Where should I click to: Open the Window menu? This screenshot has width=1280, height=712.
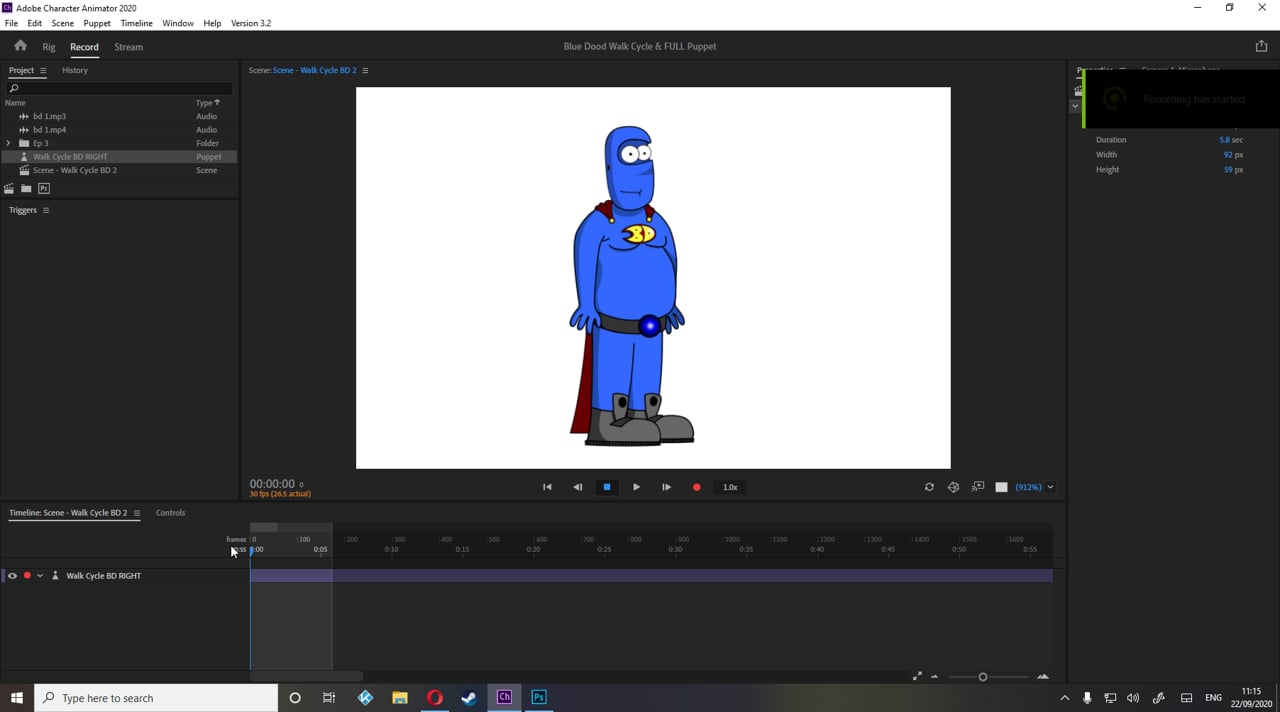[178, 23]
